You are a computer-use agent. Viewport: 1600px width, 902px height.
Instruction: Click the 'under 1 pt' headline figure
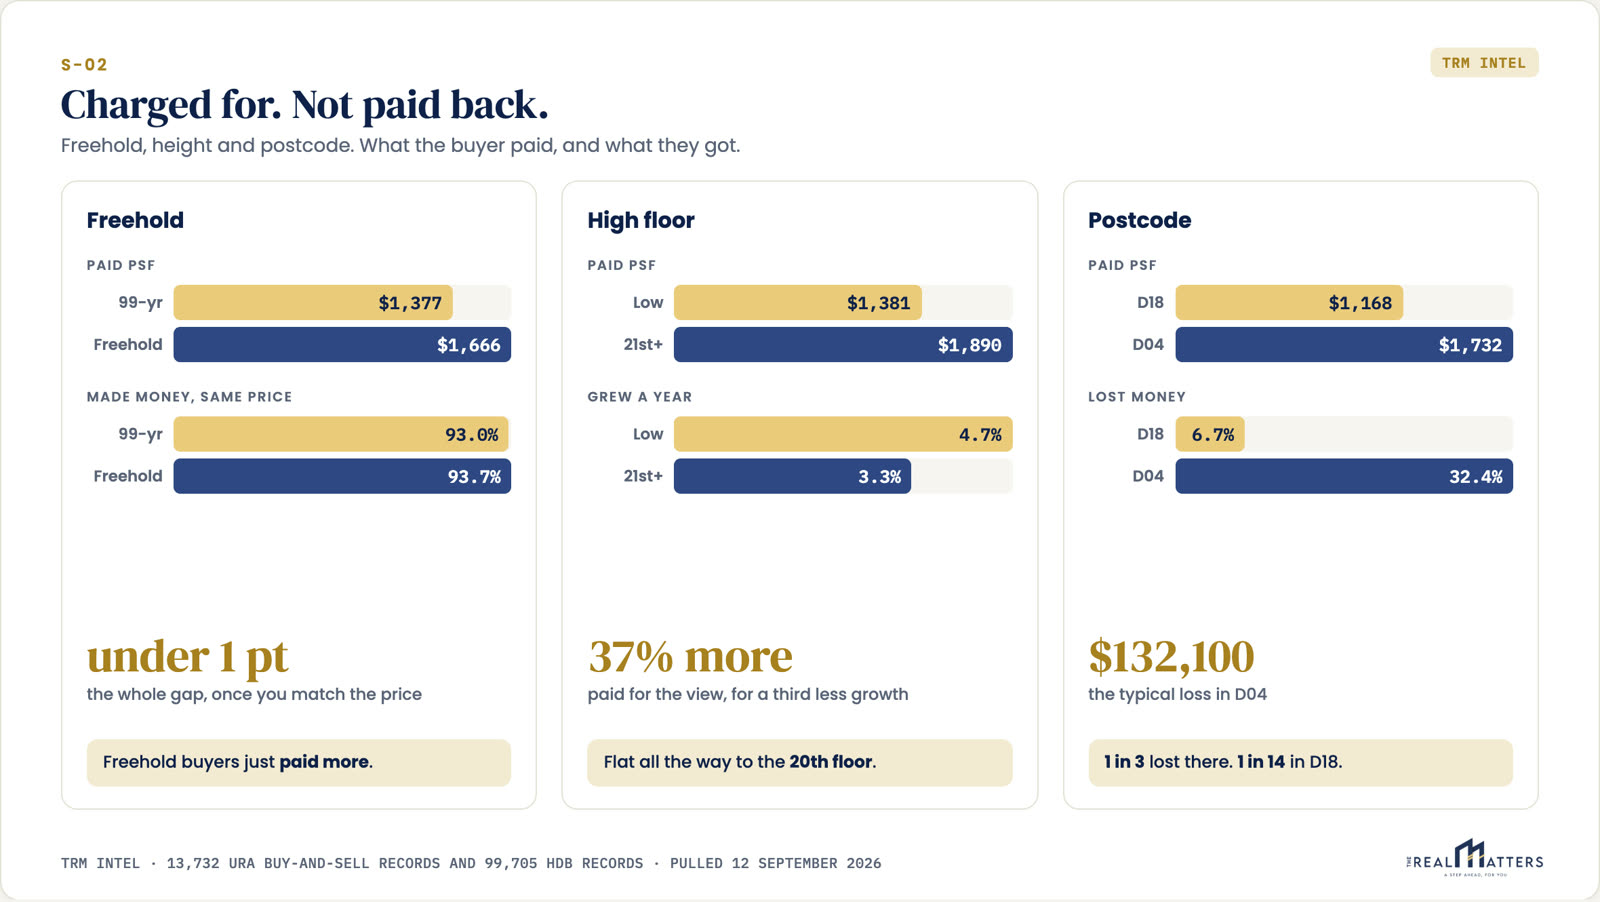[187, 657]
